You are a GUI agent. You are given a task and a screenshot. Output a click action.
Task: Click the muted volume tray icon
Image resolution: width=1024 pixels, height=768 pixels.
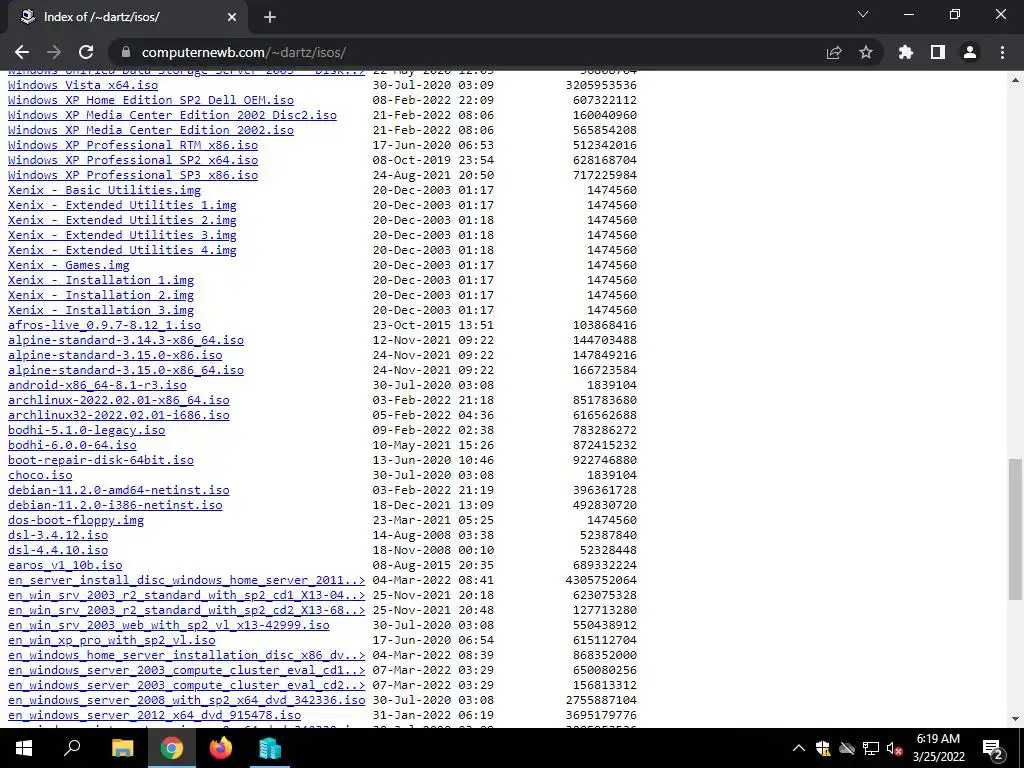click(x=894, y=748)
